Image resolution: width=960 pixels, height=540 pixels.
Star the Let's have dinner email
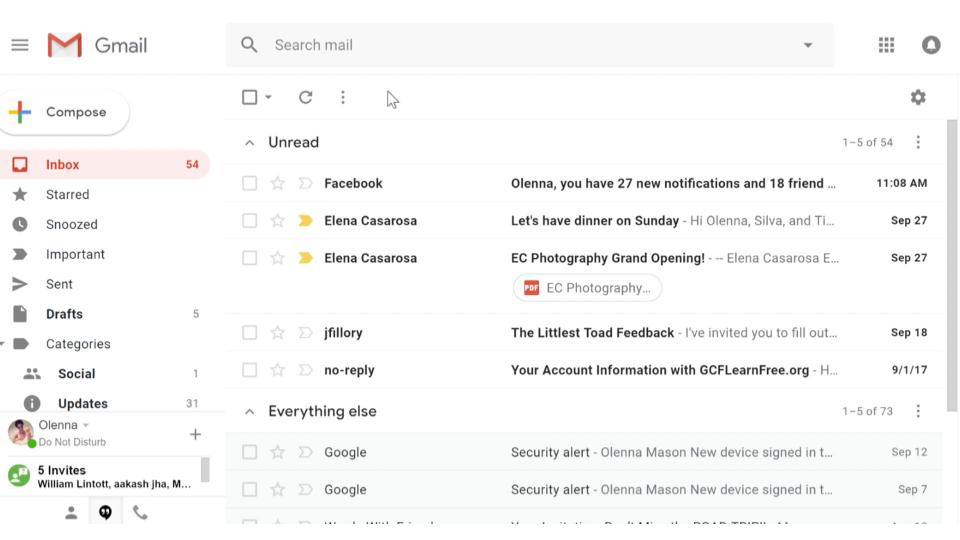(x=277, y=220)
